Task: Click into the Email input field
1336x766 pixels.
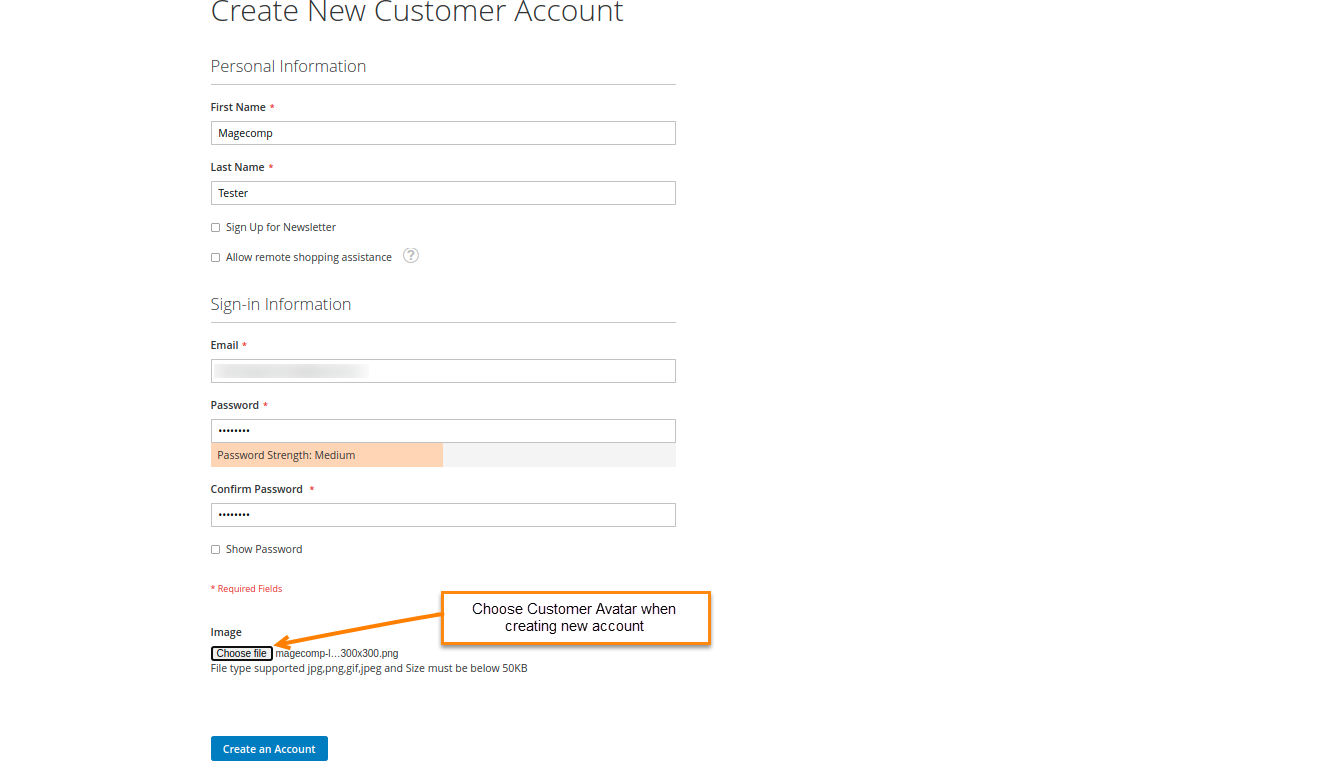Action: [x=443, y=371]
